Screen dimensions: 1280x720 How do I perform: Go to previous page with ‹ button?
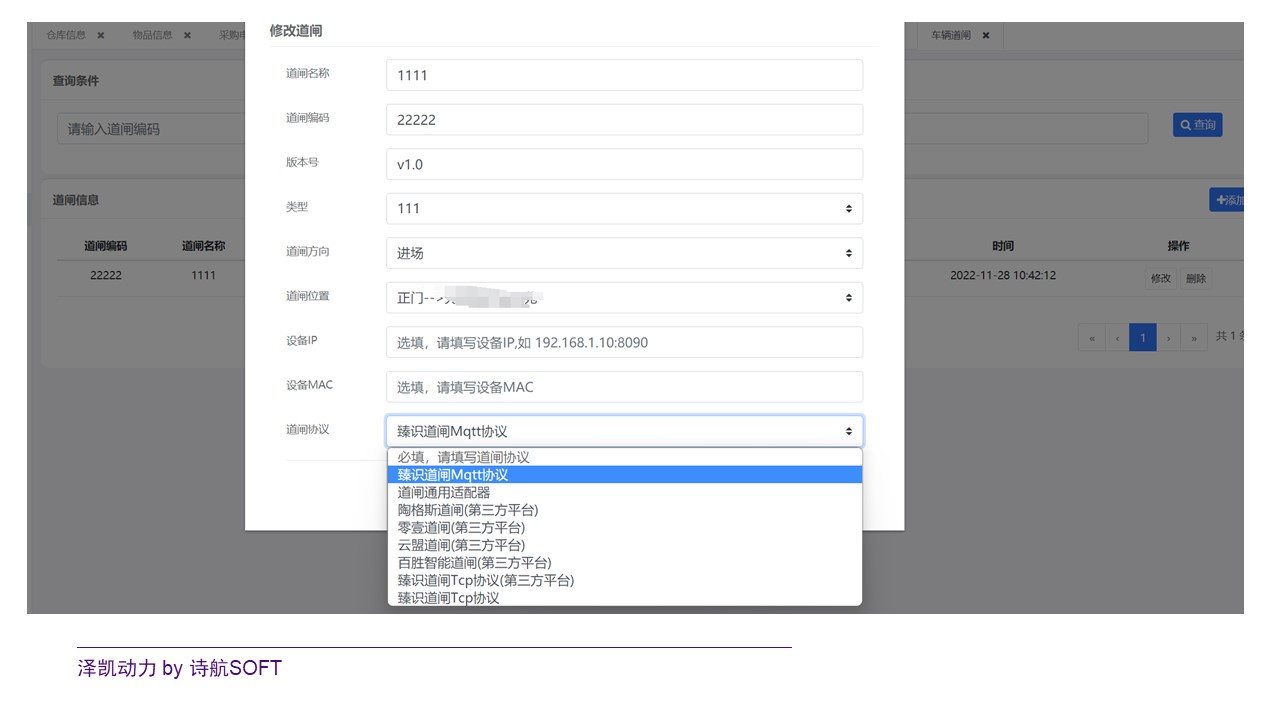point(1116,337)
